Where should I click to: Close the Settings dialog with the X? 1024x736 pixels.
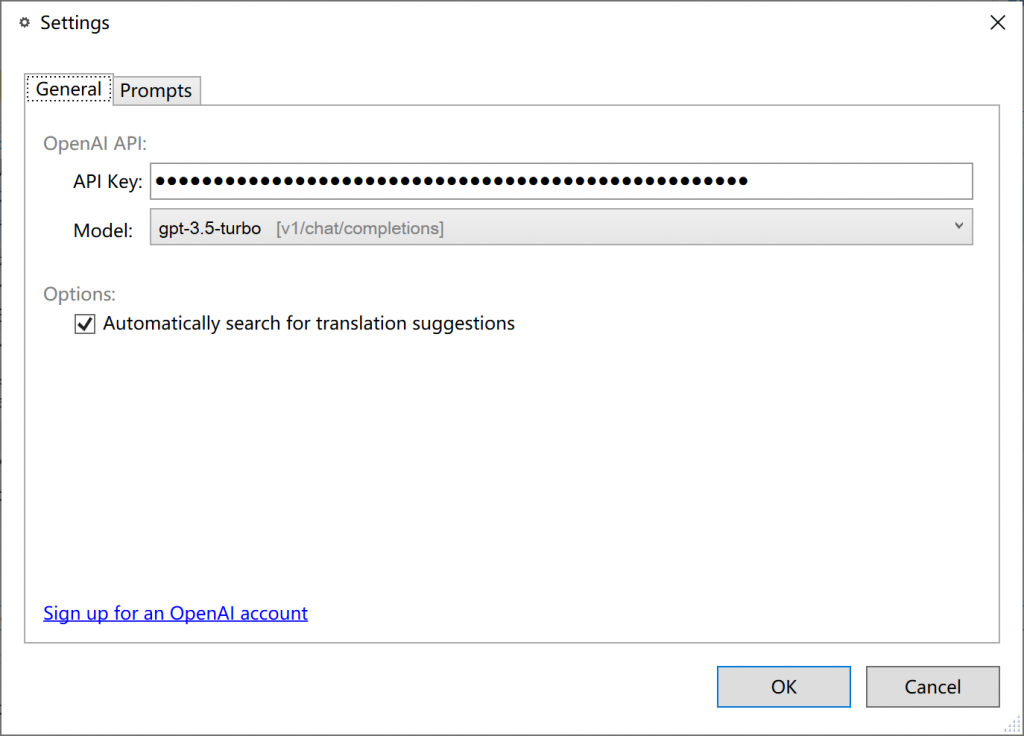click(997, 23)
